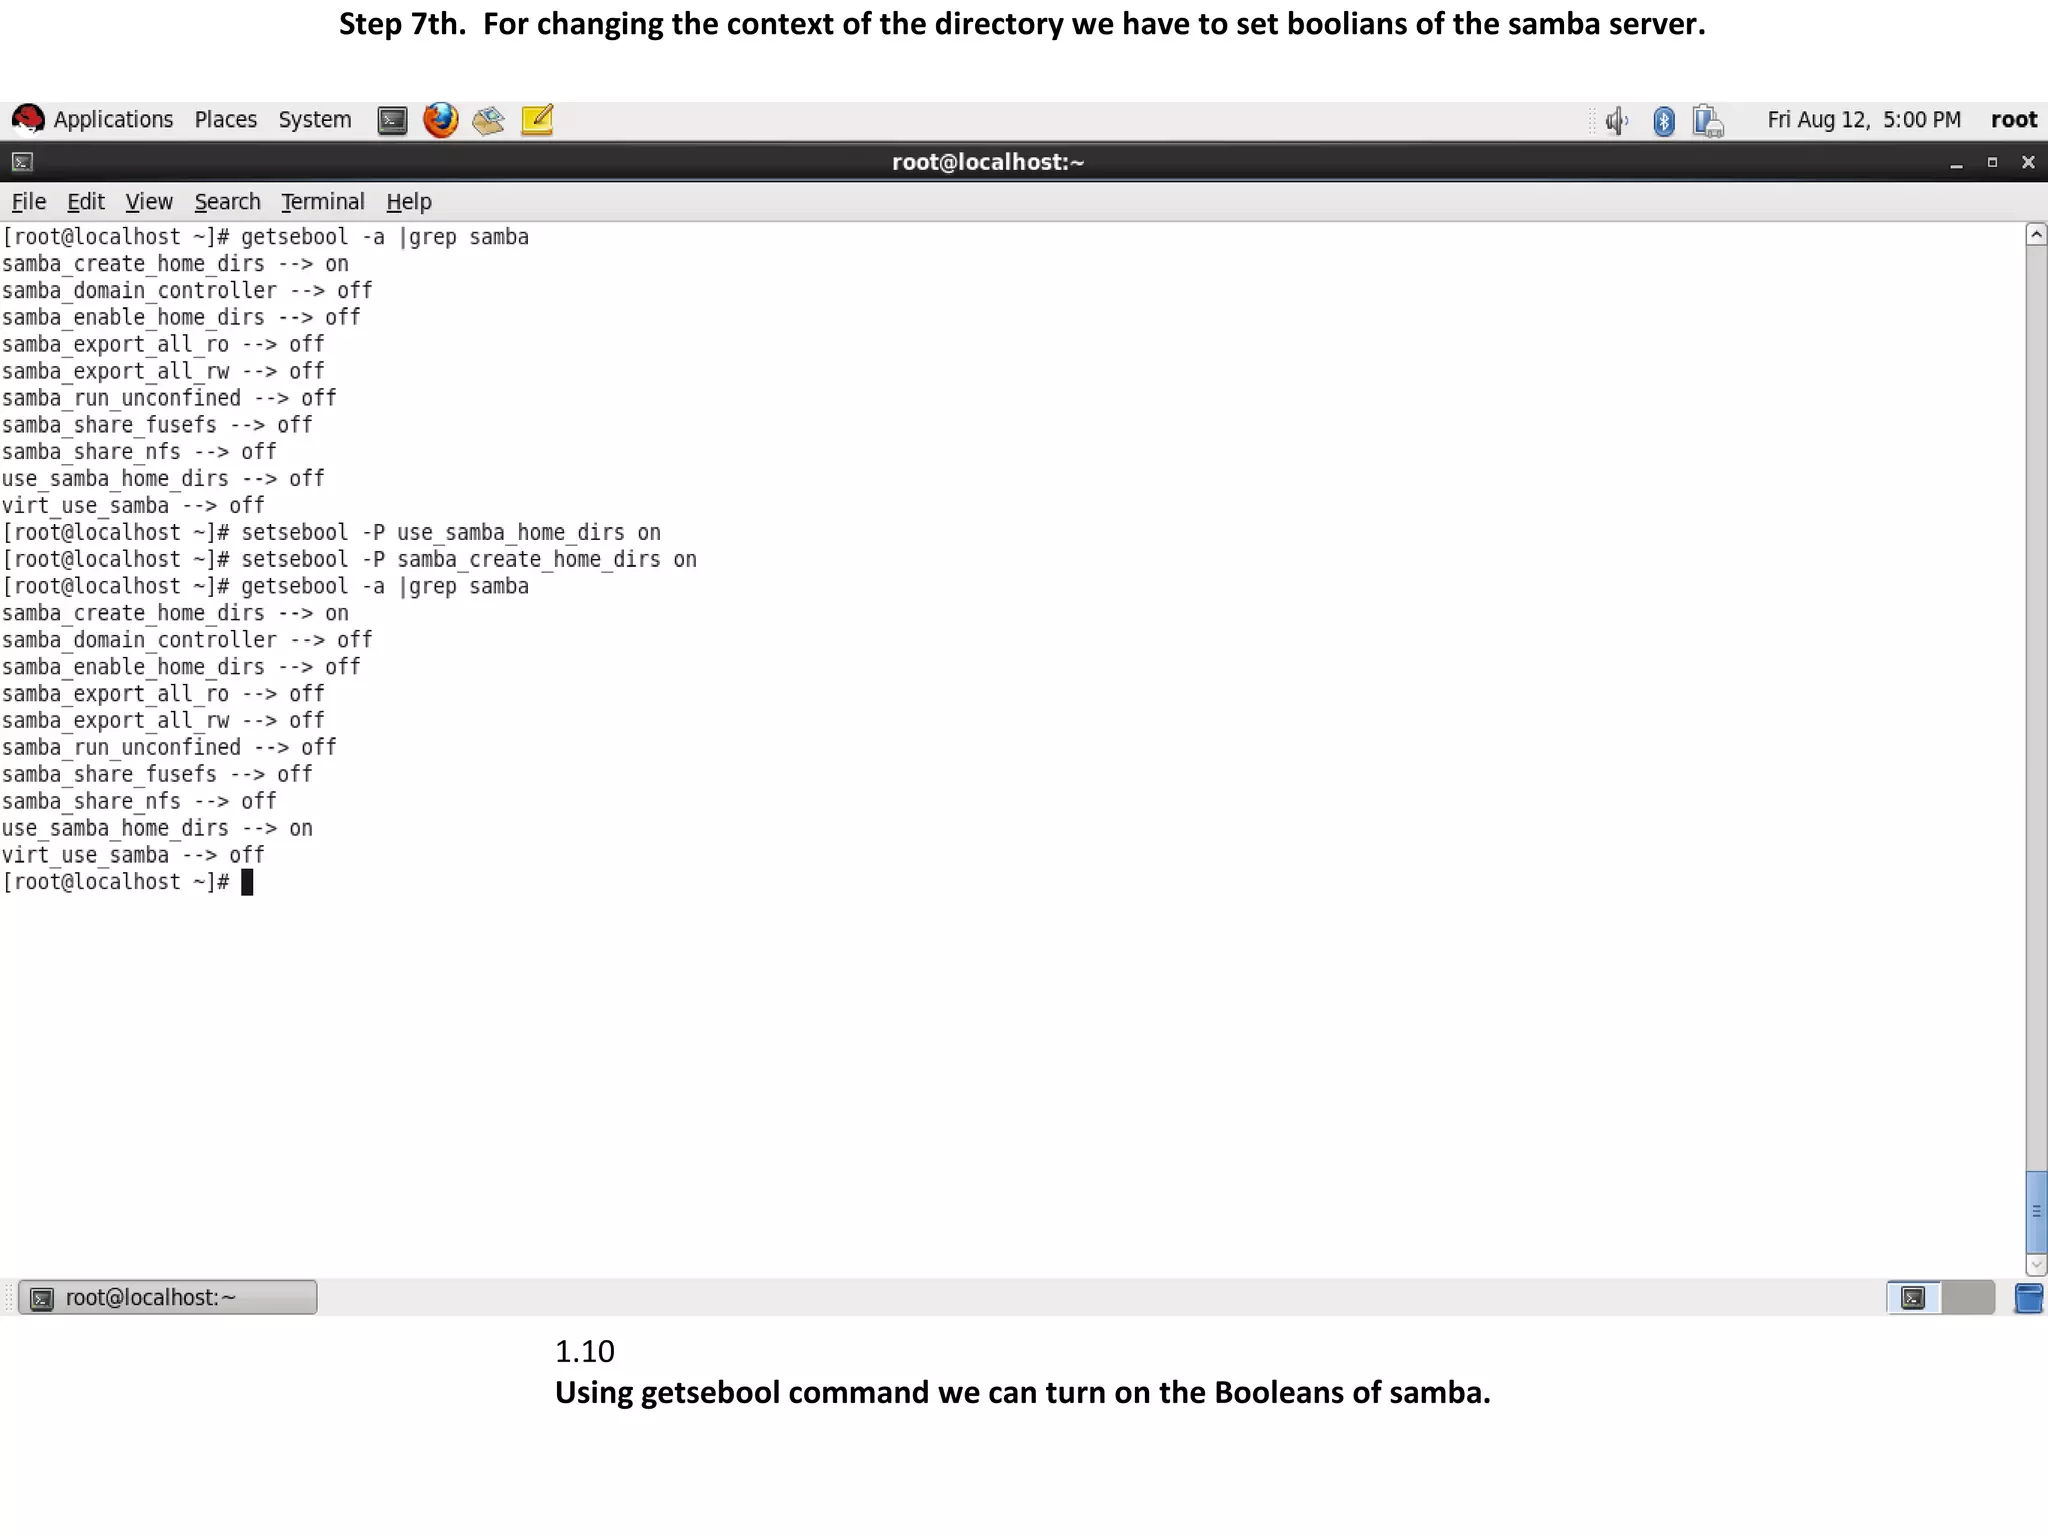The width and height of the screenshot is (2048, 1536).
Task: Click the root user label
Action: click(2013, 120)
